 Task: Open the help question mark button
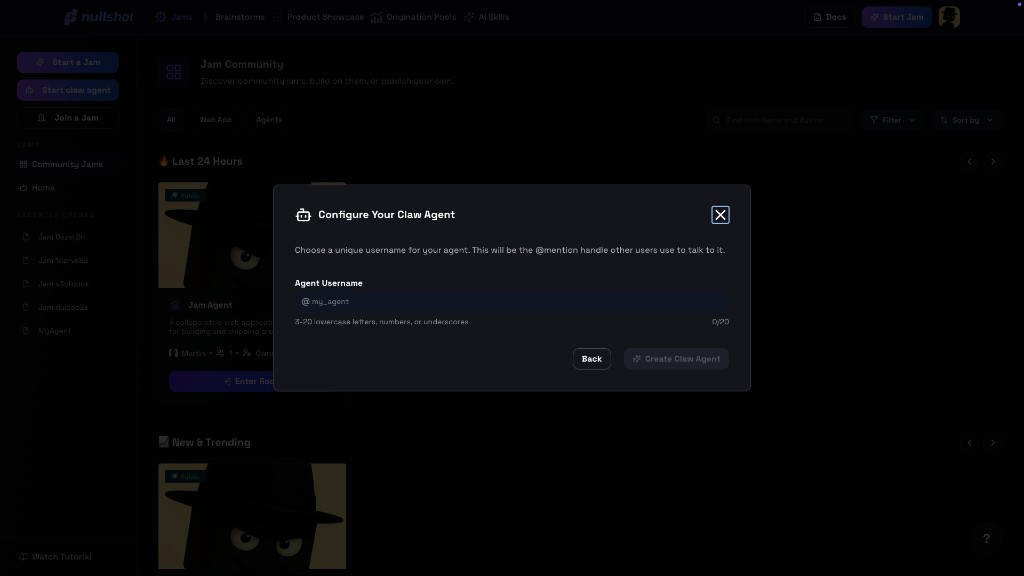point(986,539)
